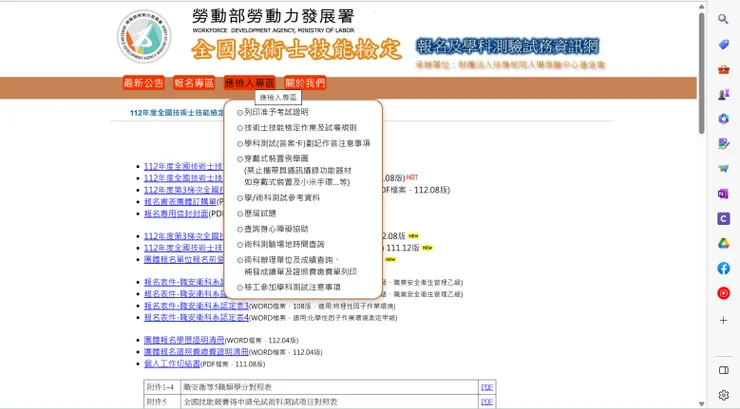The width and height of the screenshot is (740, 409).
Task: Open the OneNote sidebar icon
Action: pos(723,194)
